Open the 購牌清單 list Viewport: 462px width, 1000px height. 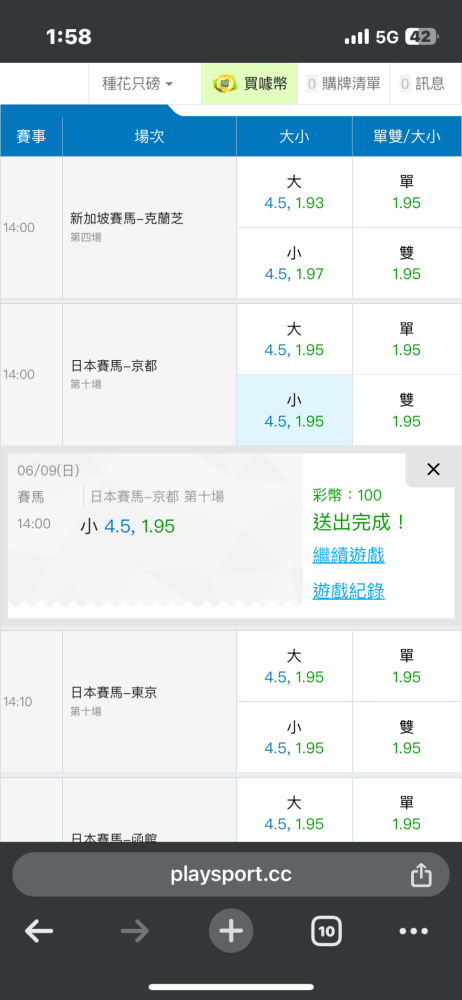coord(343,84)
